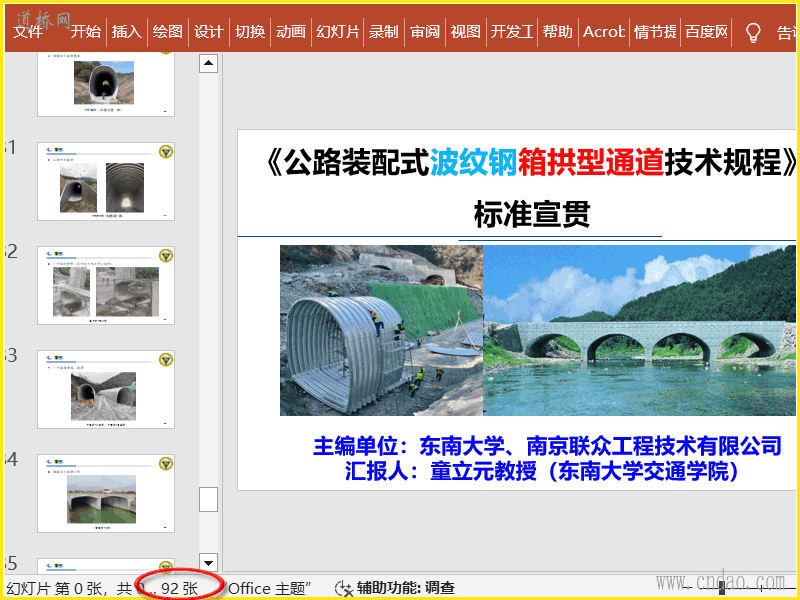Select the 幻灯片 show tab
Image resolution: width=800 pixels, height=600 pixels.
point(337,32)
